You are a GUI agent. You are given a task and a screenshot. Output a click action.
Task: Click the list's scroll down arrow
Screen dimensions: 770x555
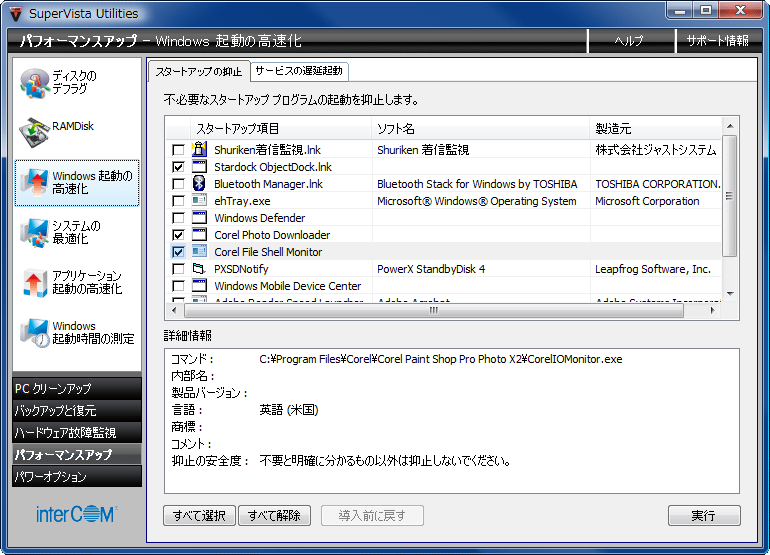click(730, 294)
